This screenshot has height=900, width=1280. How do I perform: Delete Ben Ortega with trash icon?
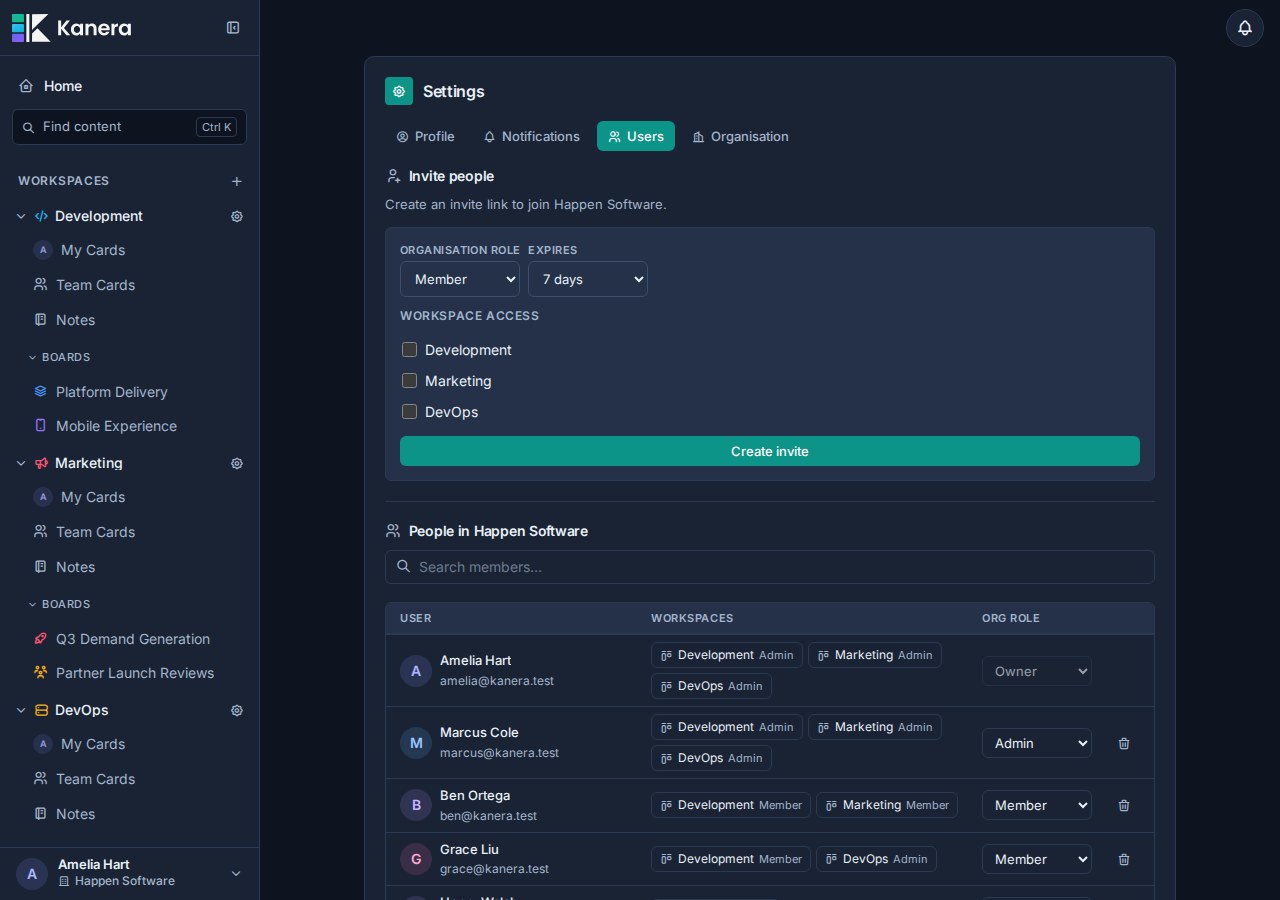[x=1124, y=805]
